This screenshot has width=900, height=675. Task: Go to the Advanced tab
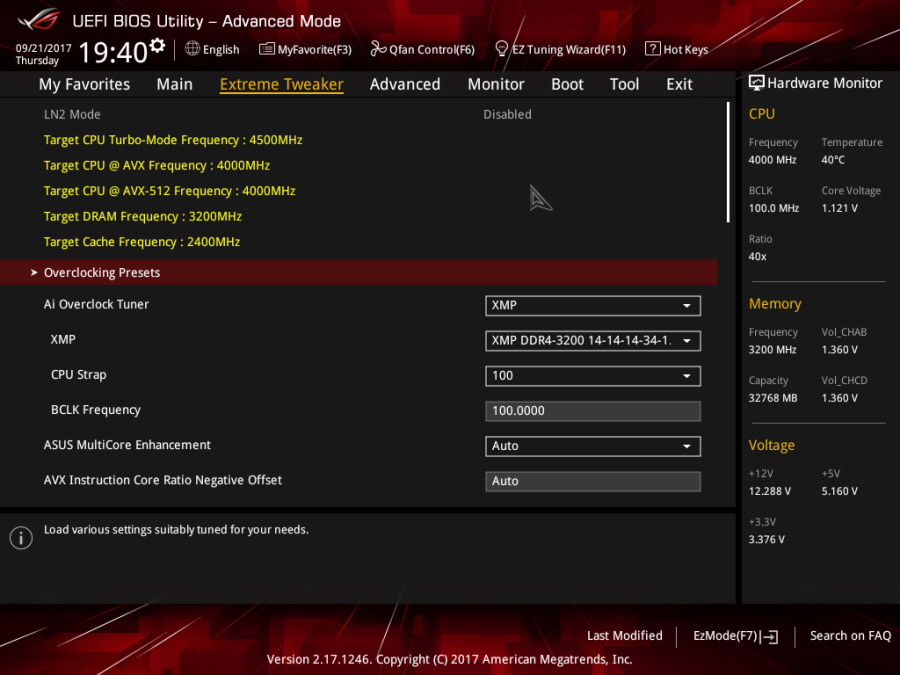405,84
